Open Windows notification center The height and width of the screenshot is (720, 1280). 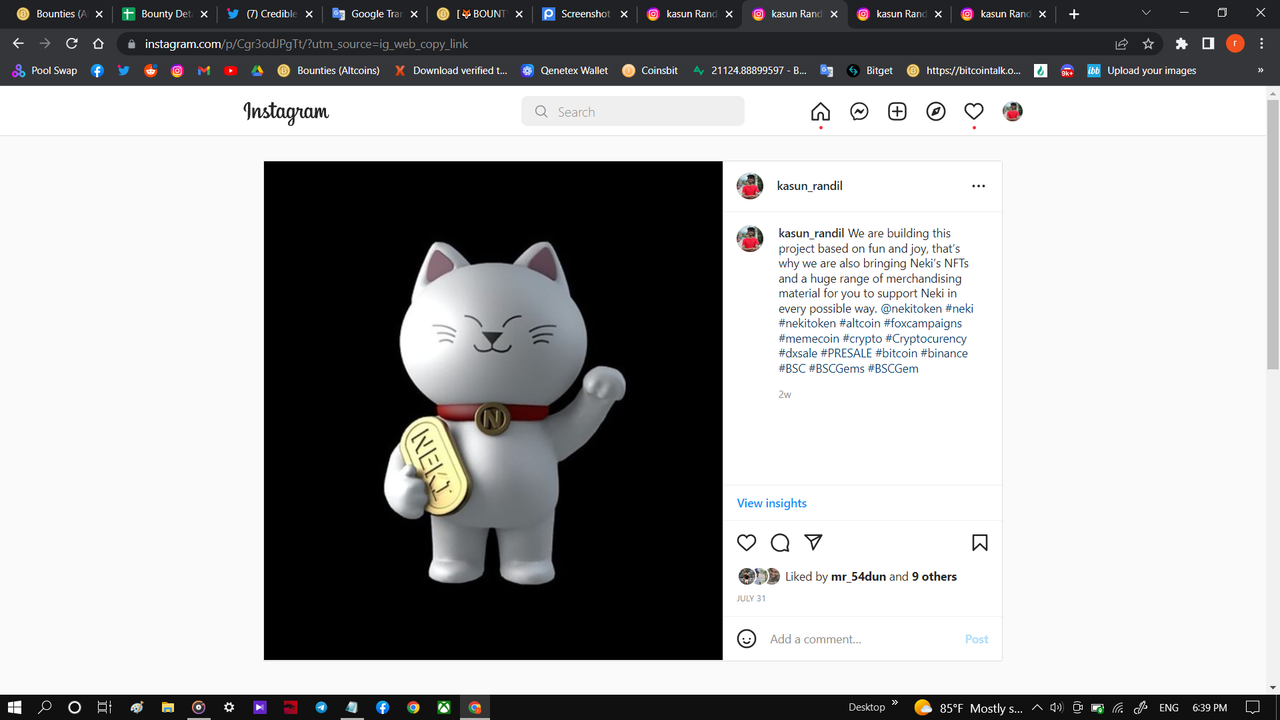click(1252, 707)
